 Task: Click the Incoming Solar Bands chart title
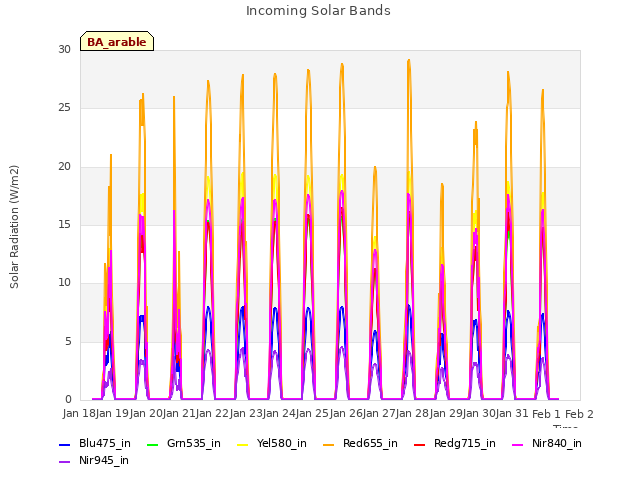[x=318, y=11]
